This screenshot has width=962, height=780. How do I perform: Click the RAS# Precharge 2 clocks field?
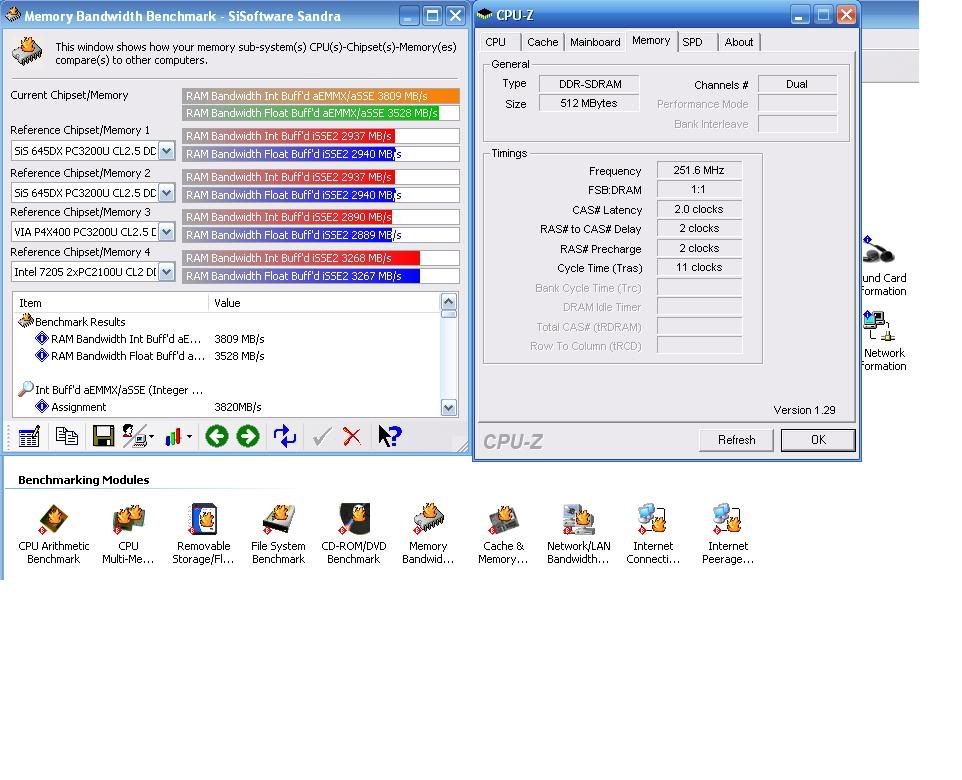[x=699, y=249]
